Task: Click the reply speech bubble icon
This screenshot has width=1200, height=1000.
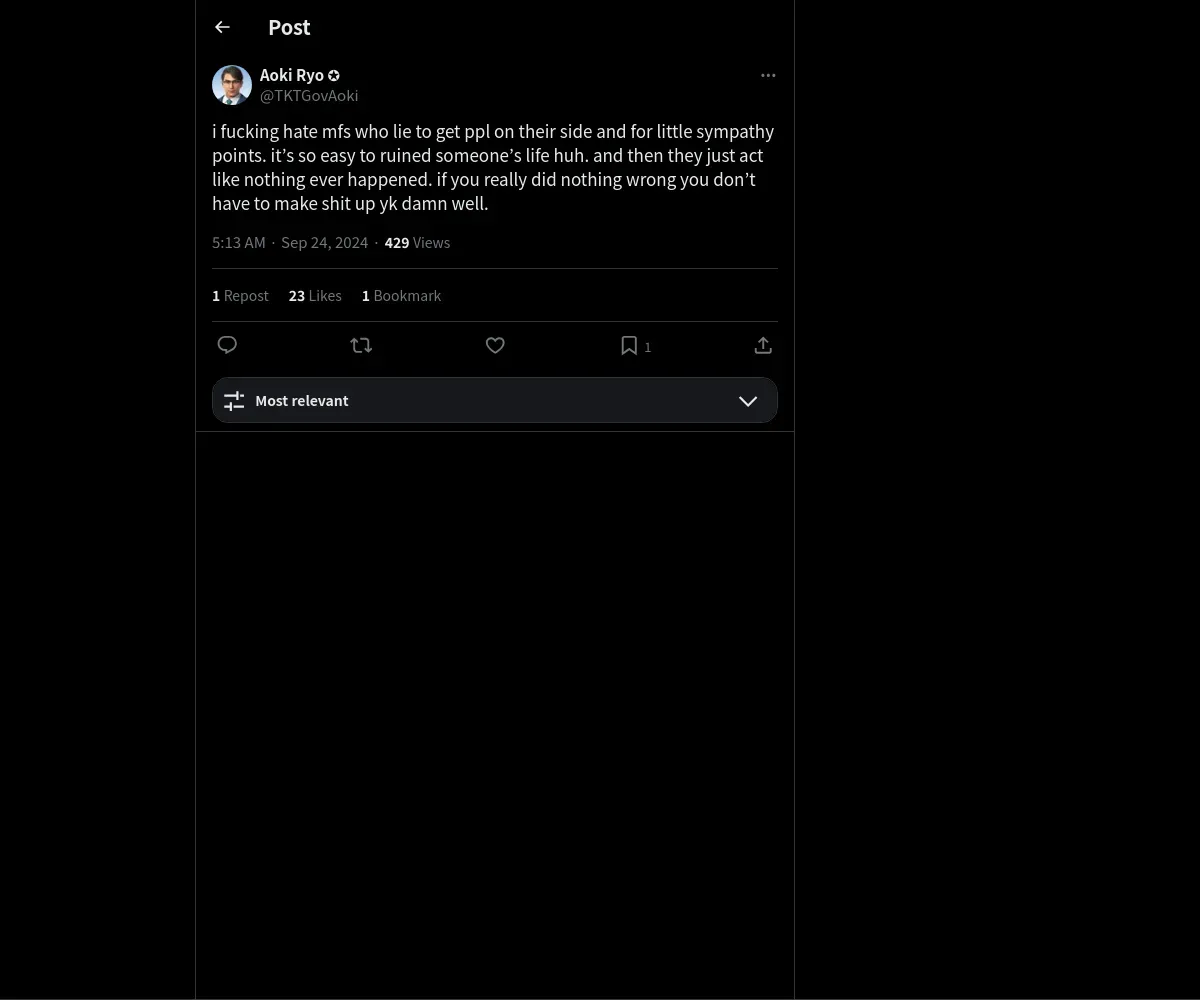Action: tap(227, 345)
